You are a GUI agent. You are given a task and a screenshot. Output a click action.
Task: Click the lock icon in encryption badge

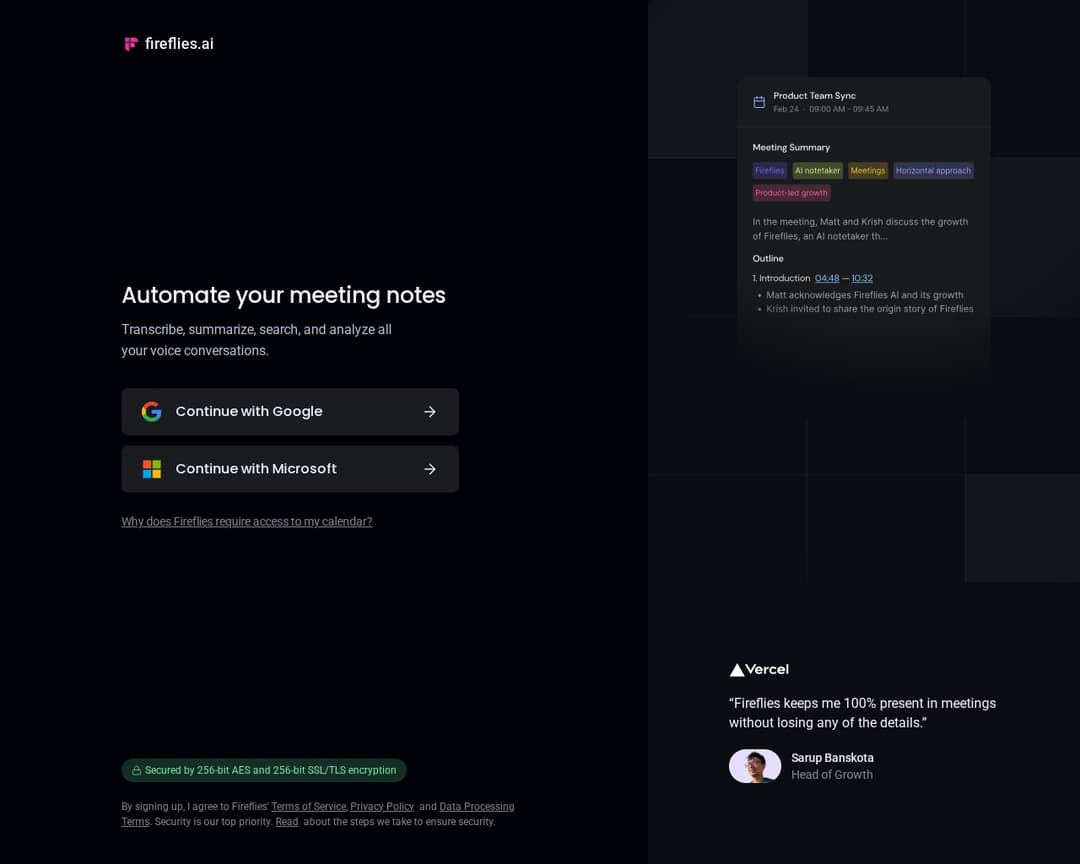pyautogui.click(x=136, y=771)
